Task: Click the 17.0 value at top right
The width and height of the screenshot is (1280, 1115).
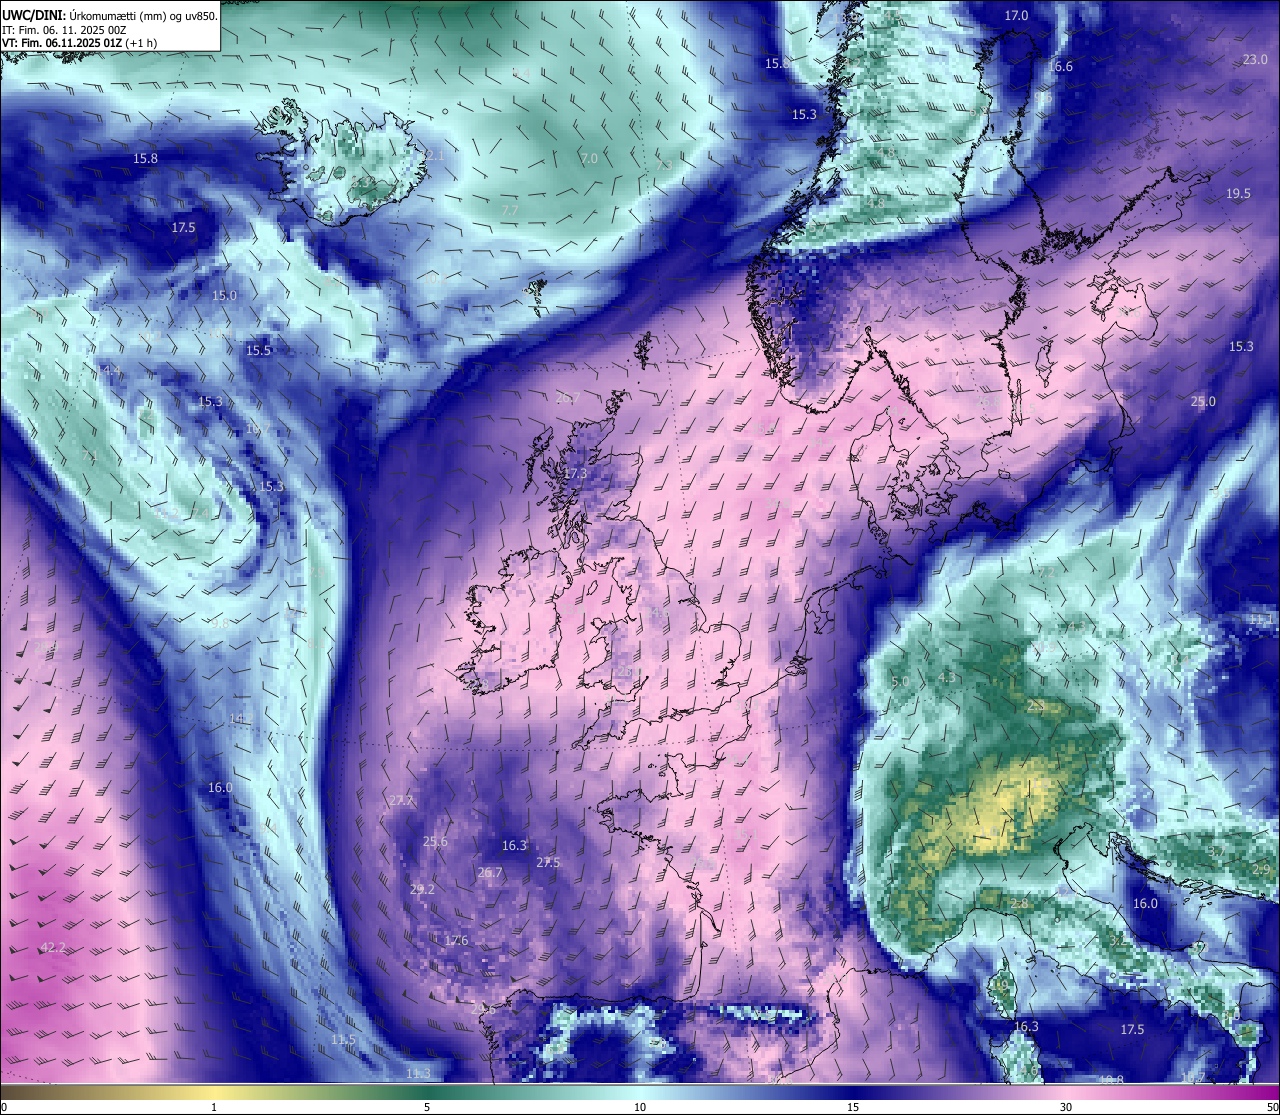Action: click(1016, 16)
